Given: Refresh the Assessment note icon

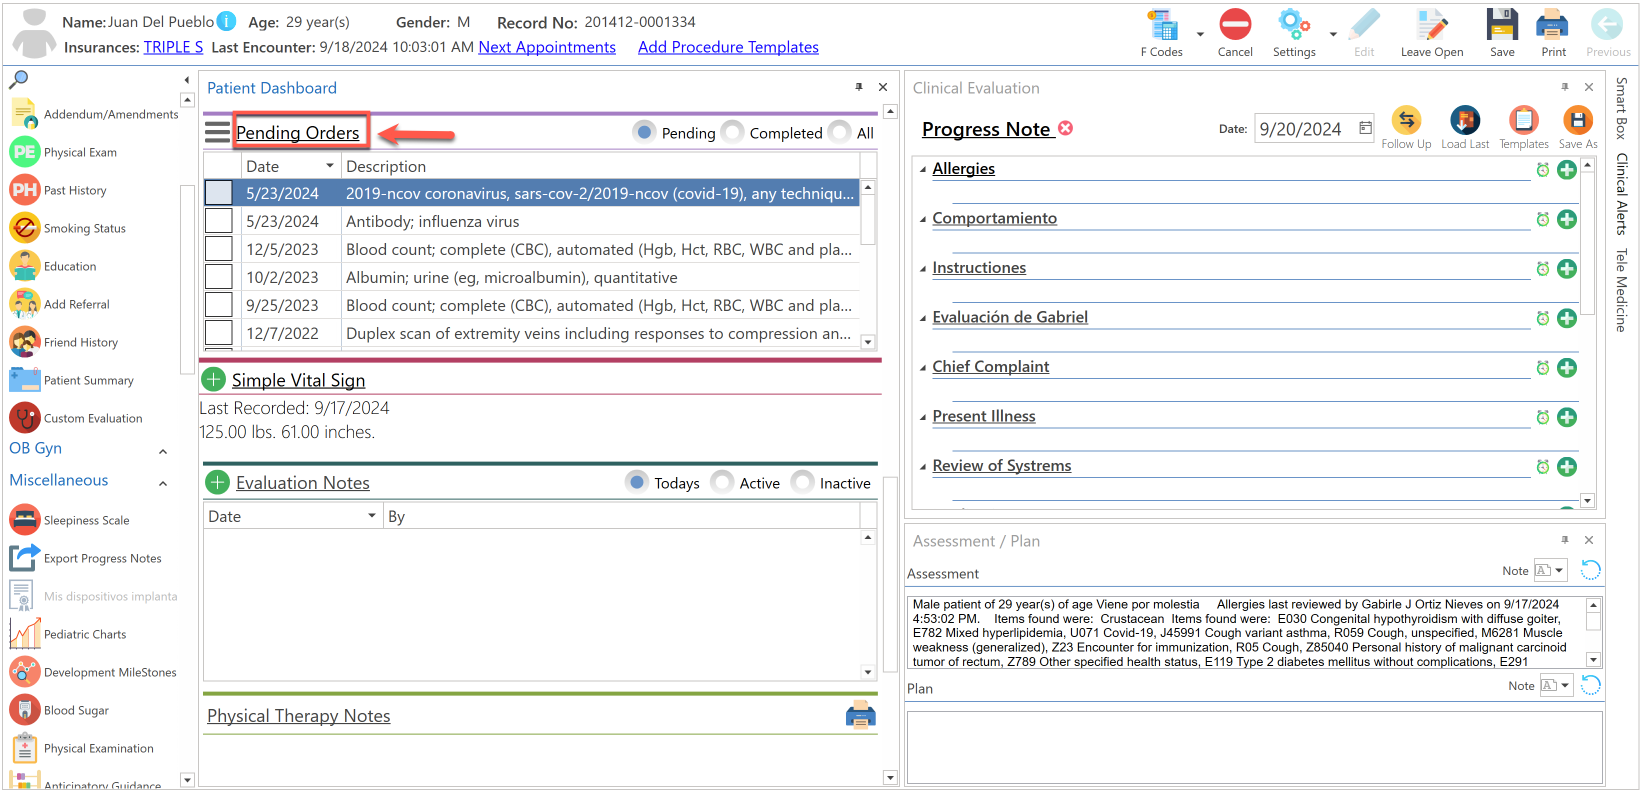Looking at the screenshot, I should tap(1590, 570).
